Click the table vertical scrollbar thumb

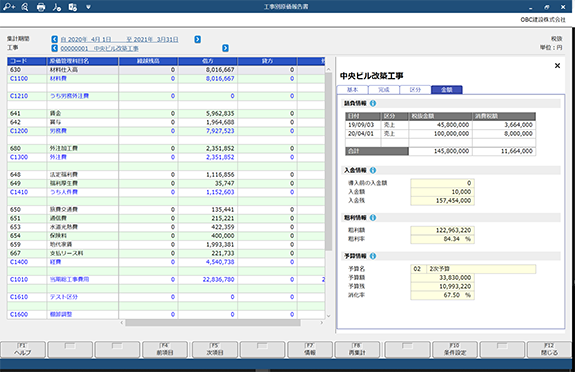pyautogui.click(x=329, y=161)
